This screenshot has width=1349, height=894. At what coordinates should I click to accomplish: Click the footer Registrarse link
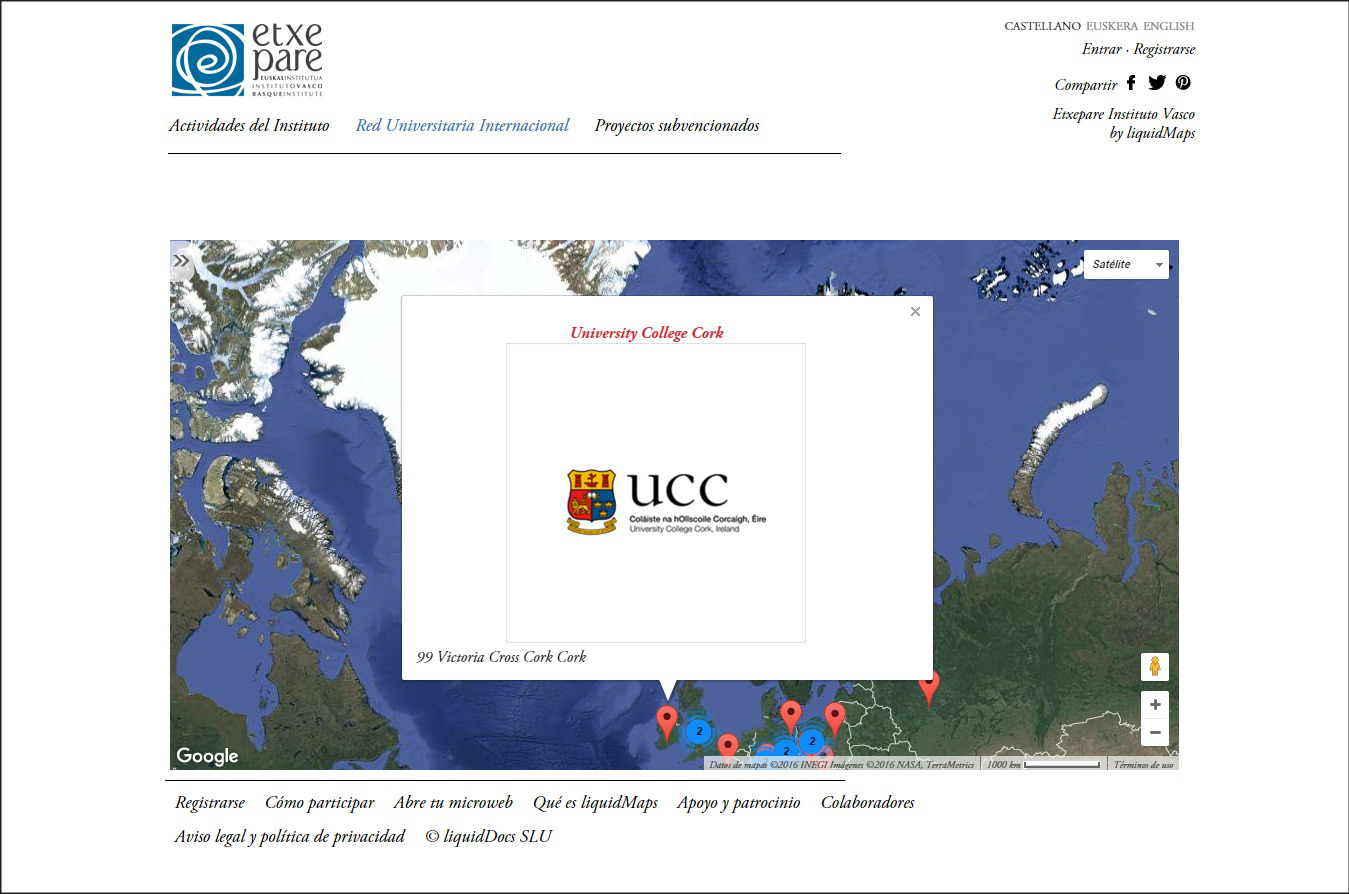pos(210,803)
